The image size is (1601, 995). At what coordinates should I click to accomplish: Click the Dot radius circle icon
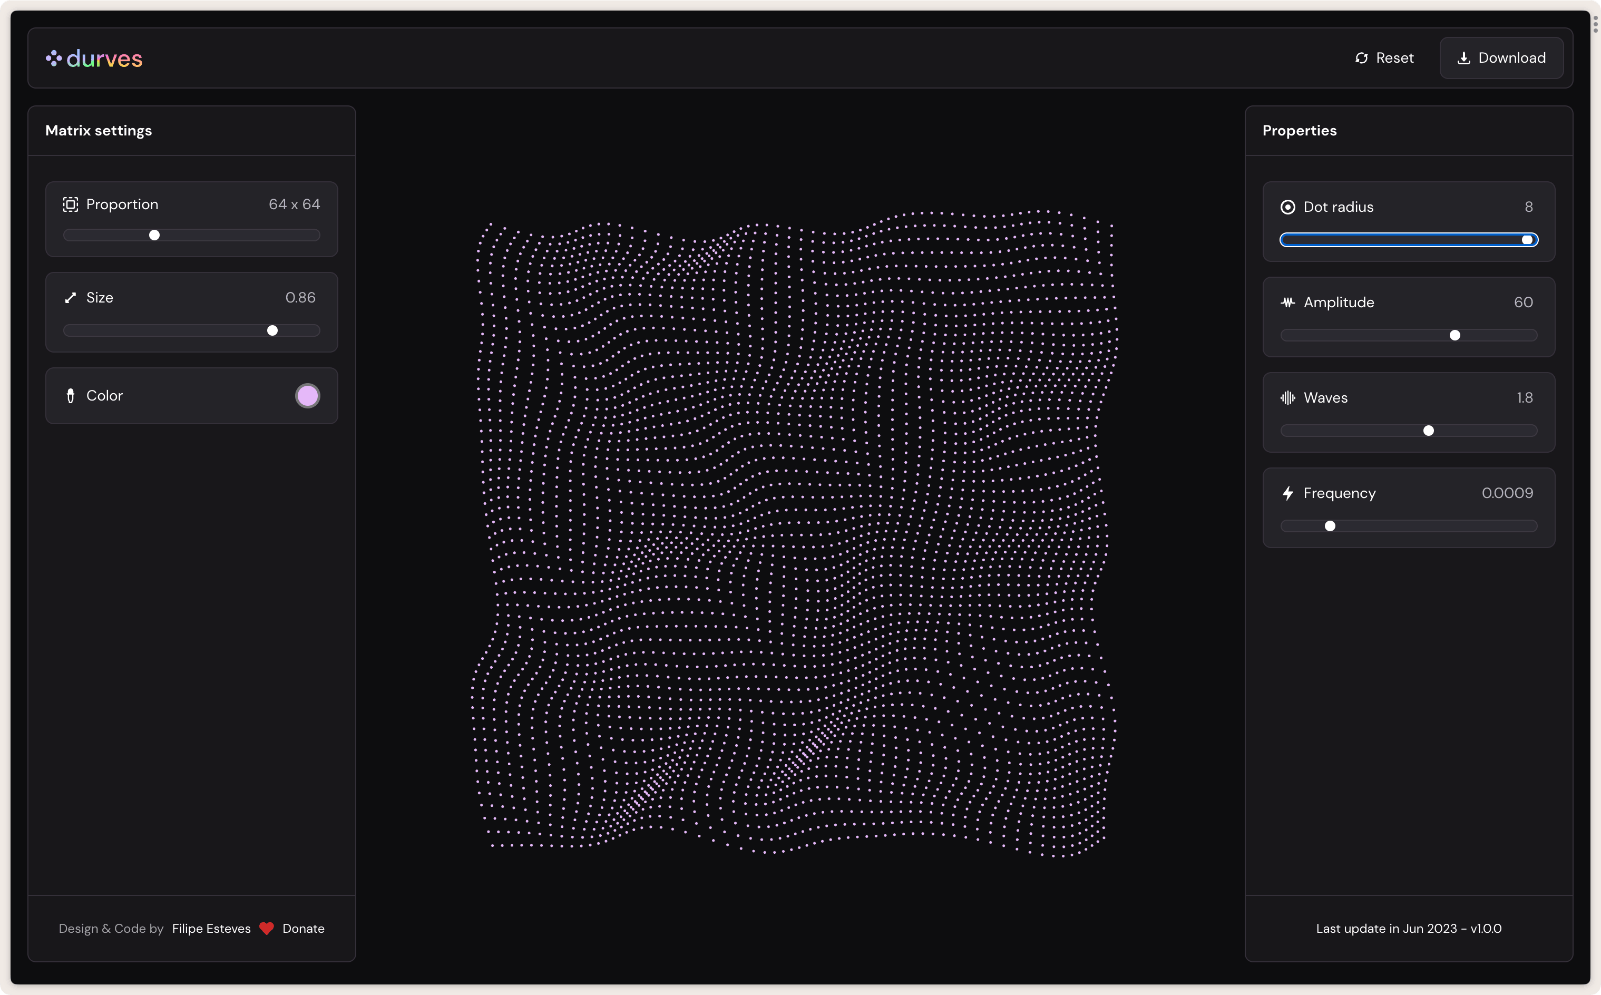(1288, 207)
